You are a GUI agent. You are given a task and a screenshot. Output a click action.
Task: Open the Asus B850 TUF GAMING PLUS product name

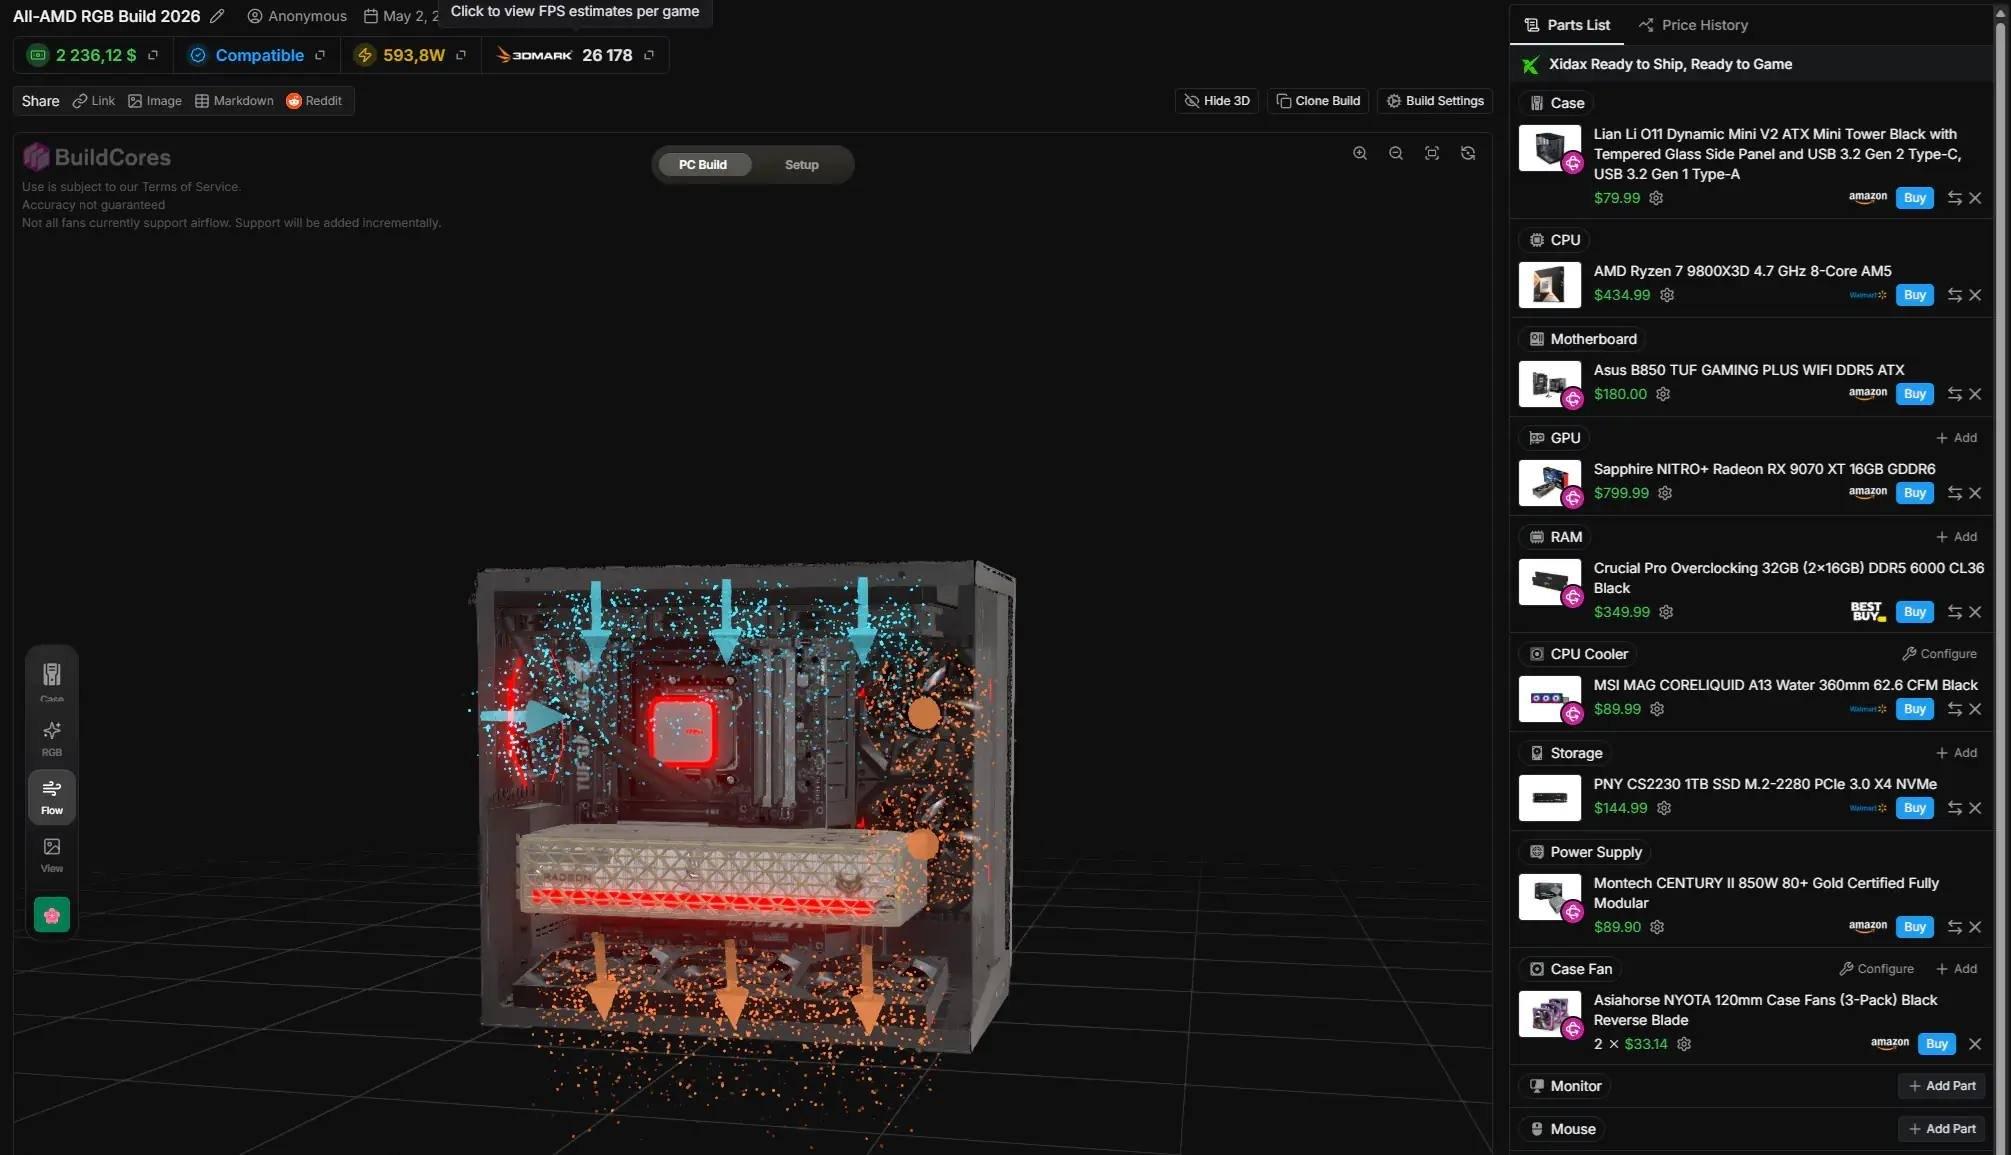coord(1749,370)
